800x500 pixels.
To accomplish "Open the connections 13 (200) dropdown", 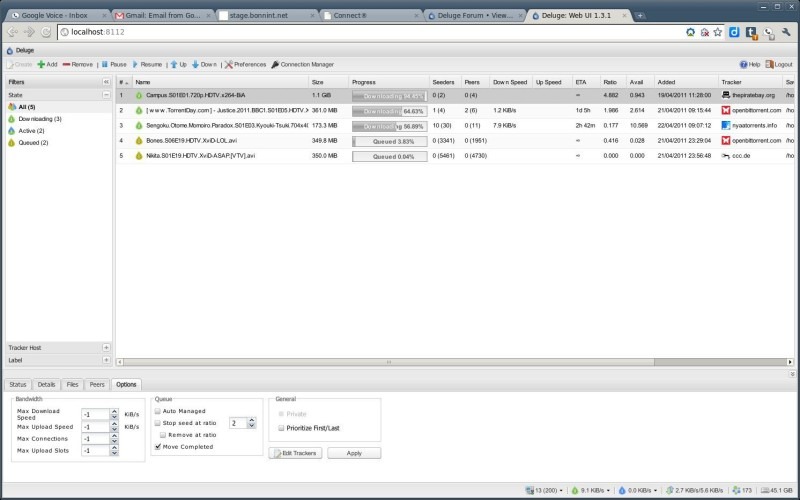I will (544, 490).
